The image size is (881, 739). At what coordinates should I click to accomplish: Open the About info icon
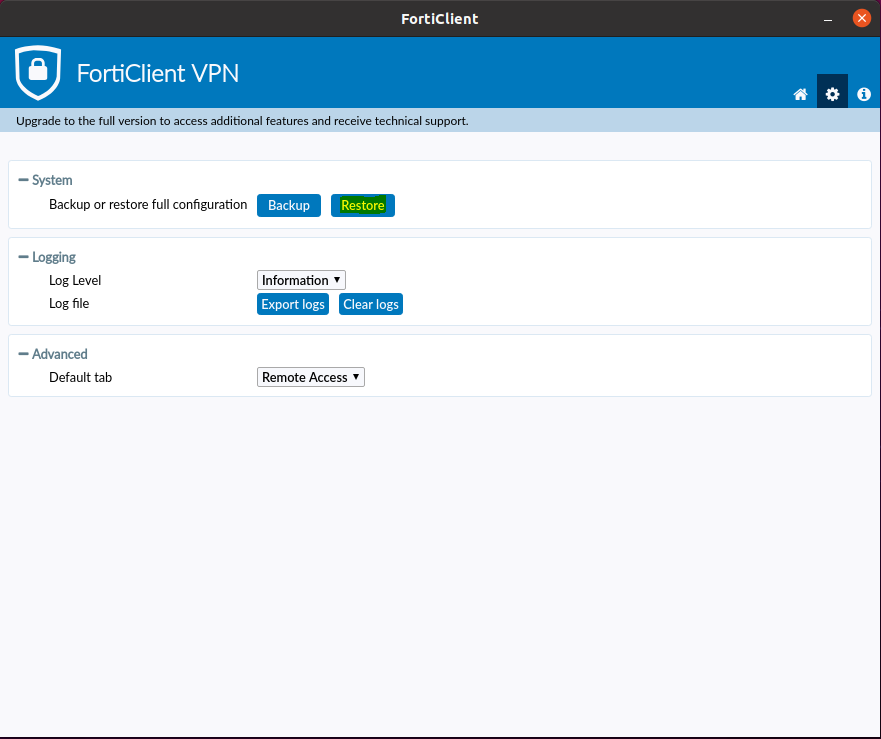[x=864, y=94]
